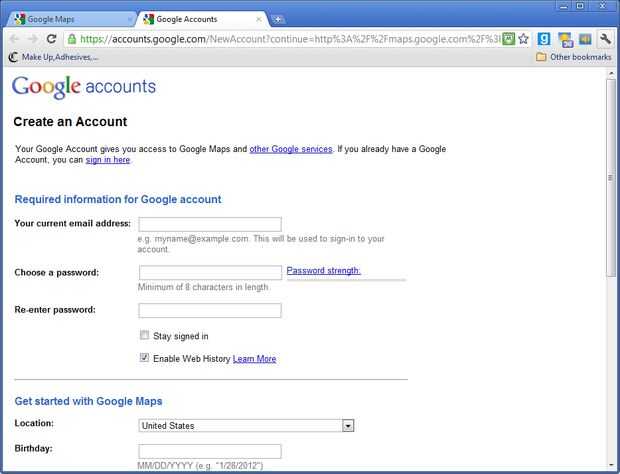Close the Google Accounts tab

[x=259, y=19]
